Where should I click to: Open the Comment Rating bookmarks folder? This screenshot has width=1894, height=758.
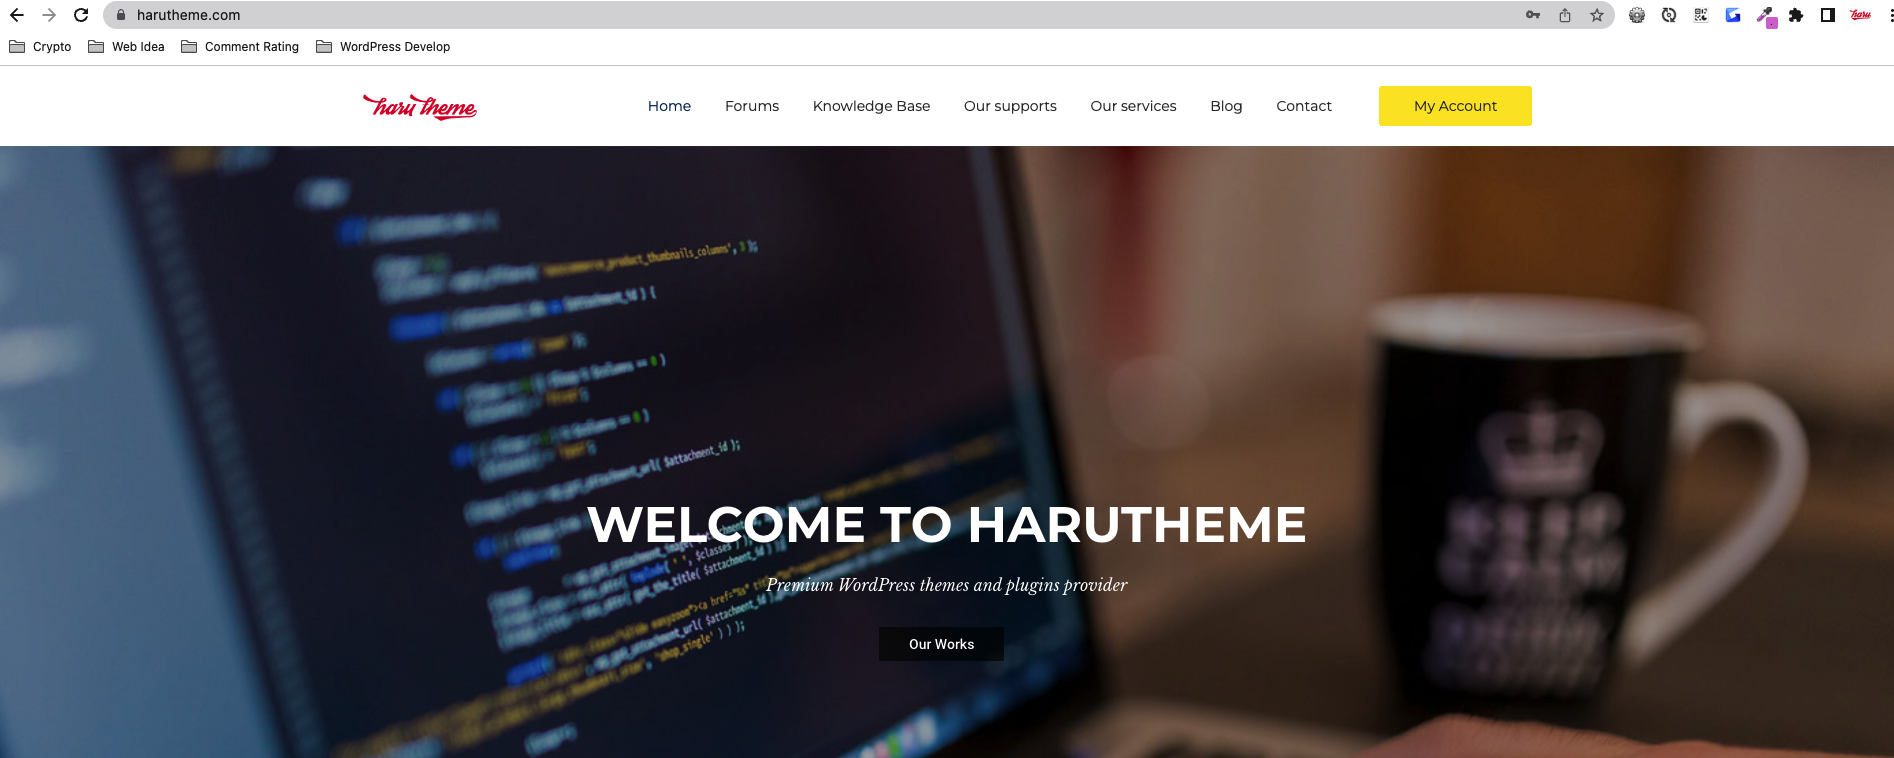240,47
